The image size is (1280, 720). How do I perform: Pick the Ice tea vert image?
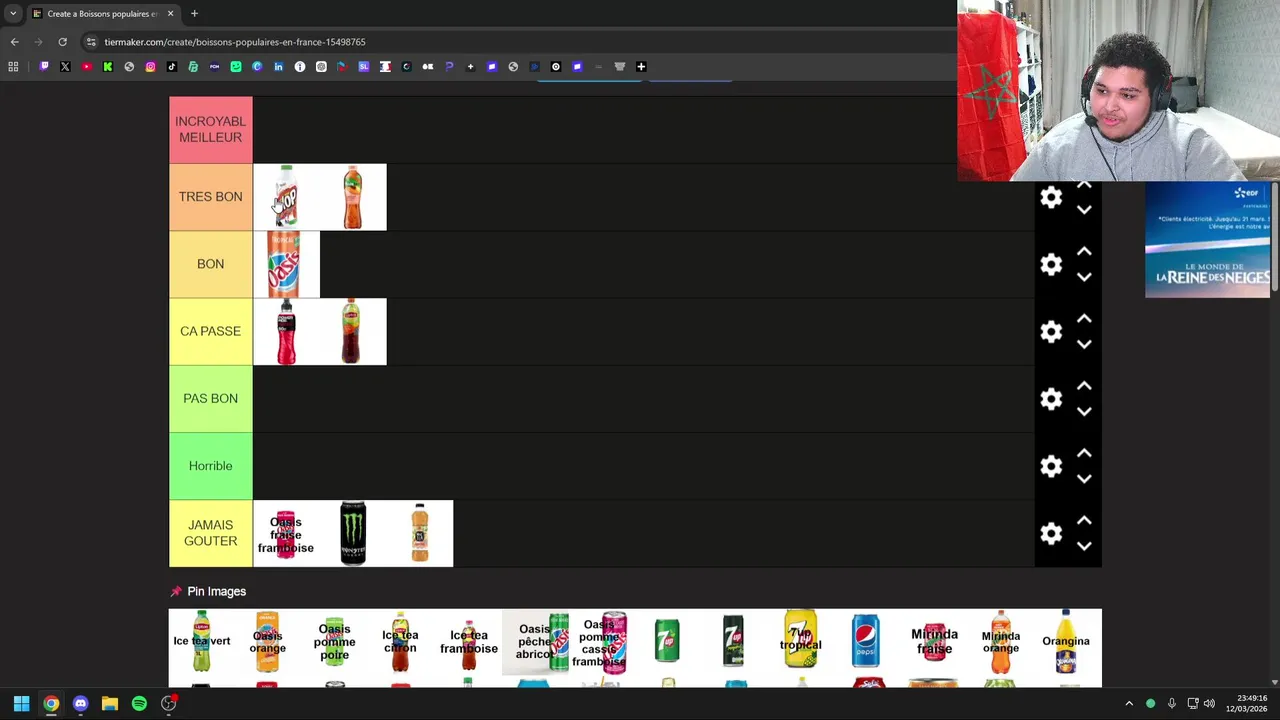[202, 641]
